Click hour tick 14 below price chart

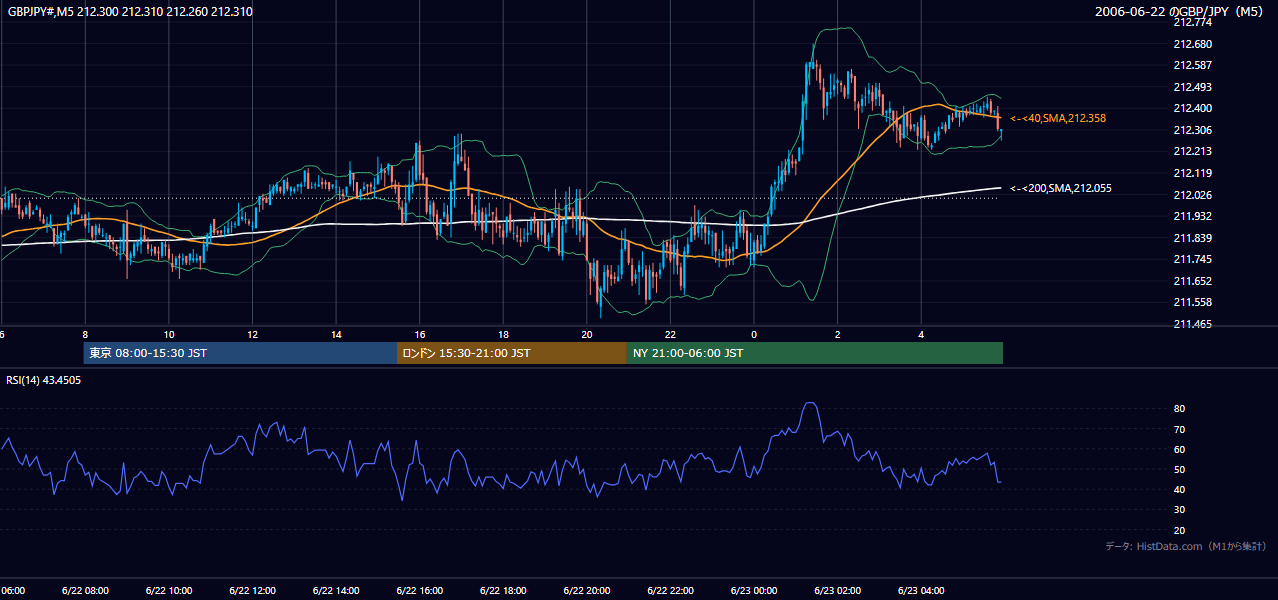tap(336, 335)
